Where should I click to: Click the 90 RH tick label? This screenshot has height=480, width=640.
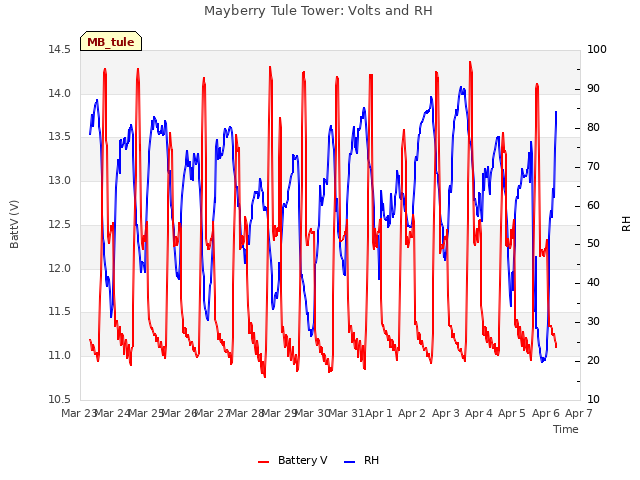point(593,89)
